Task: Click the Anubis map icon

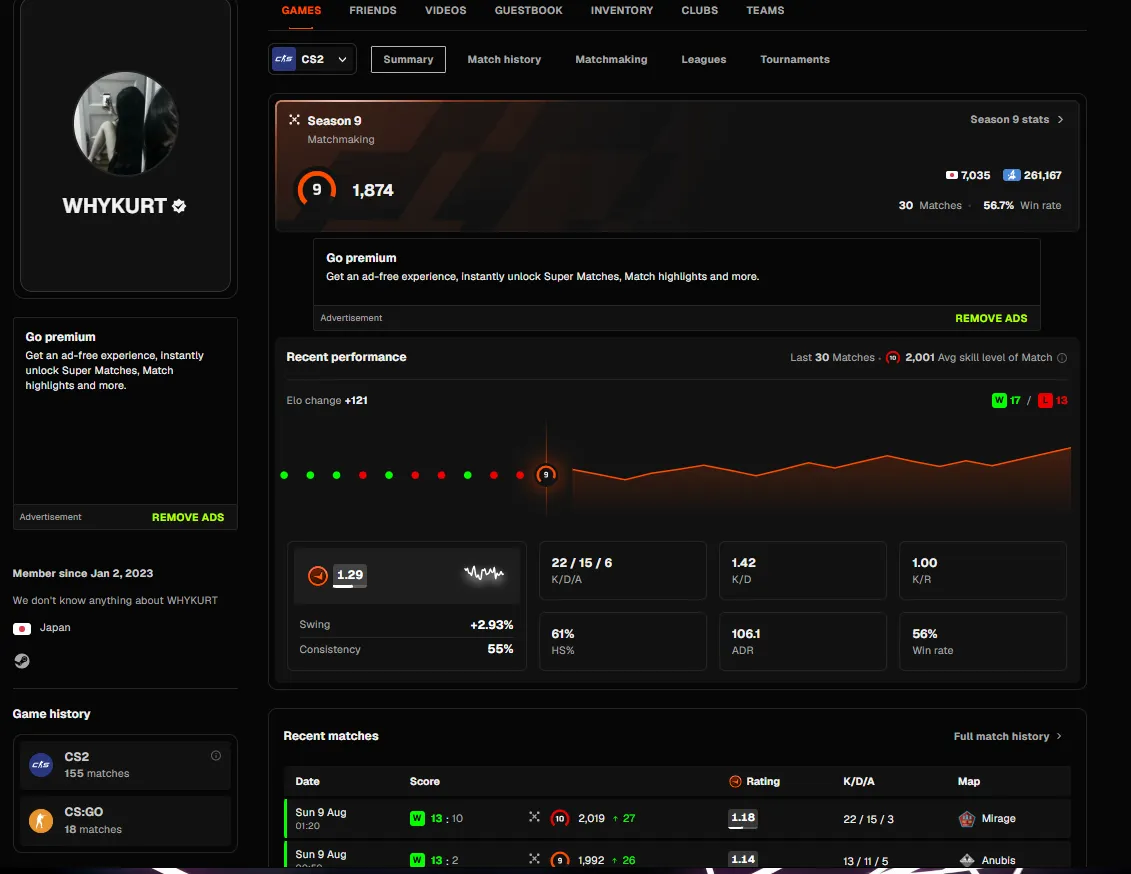Action: 967,860
